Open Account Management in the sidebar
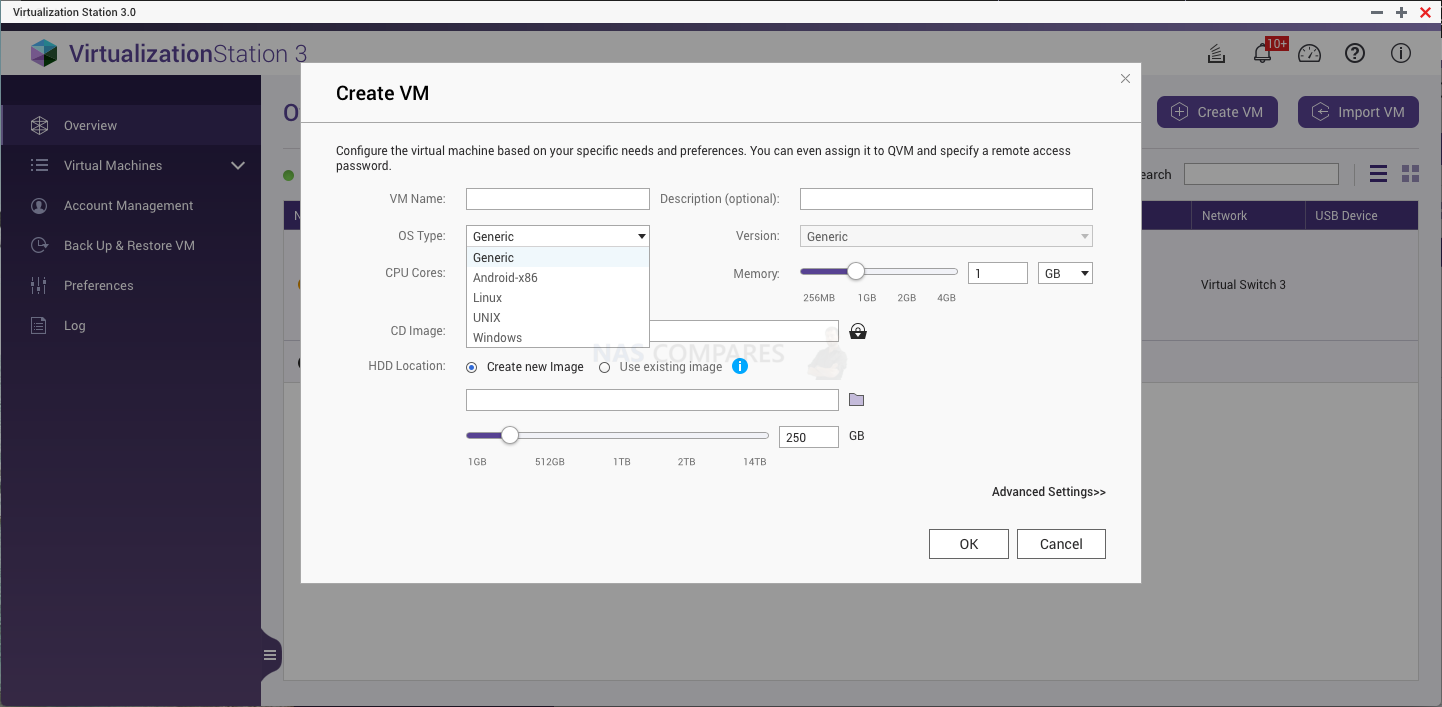This screenshot has height=707, width=1442. (x=130, y=206)
